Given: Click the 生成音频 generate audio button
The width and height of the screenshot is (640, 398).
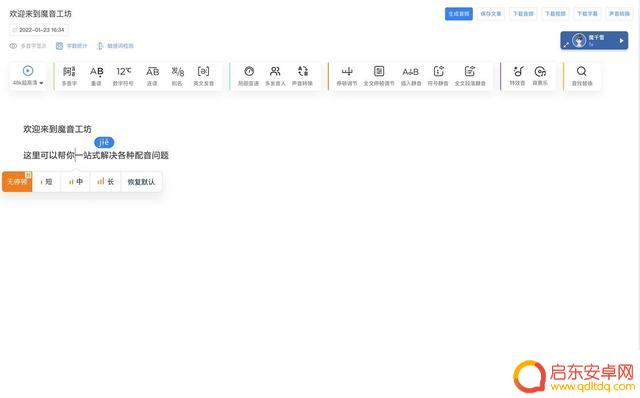Looking at the screenshot, I should click(x=459, y=13).
